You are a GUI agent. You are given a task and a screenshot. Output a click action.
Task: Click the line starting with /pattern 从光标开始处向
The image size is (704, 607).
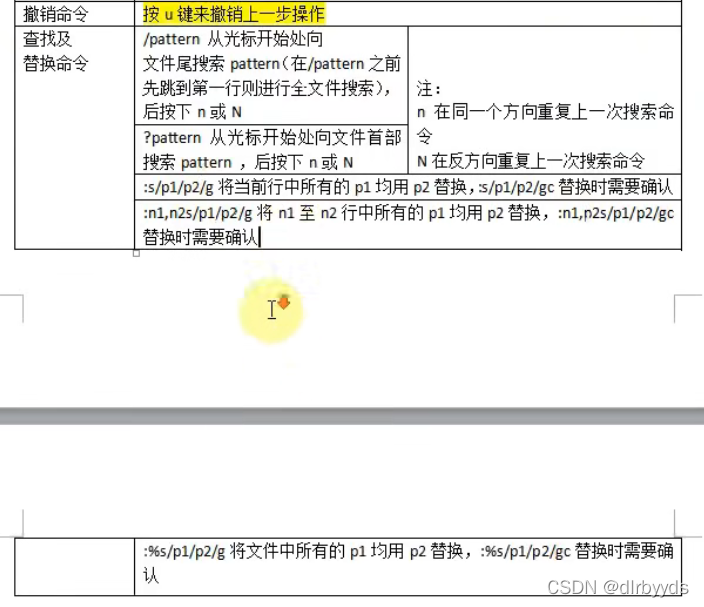pos(233,39)
